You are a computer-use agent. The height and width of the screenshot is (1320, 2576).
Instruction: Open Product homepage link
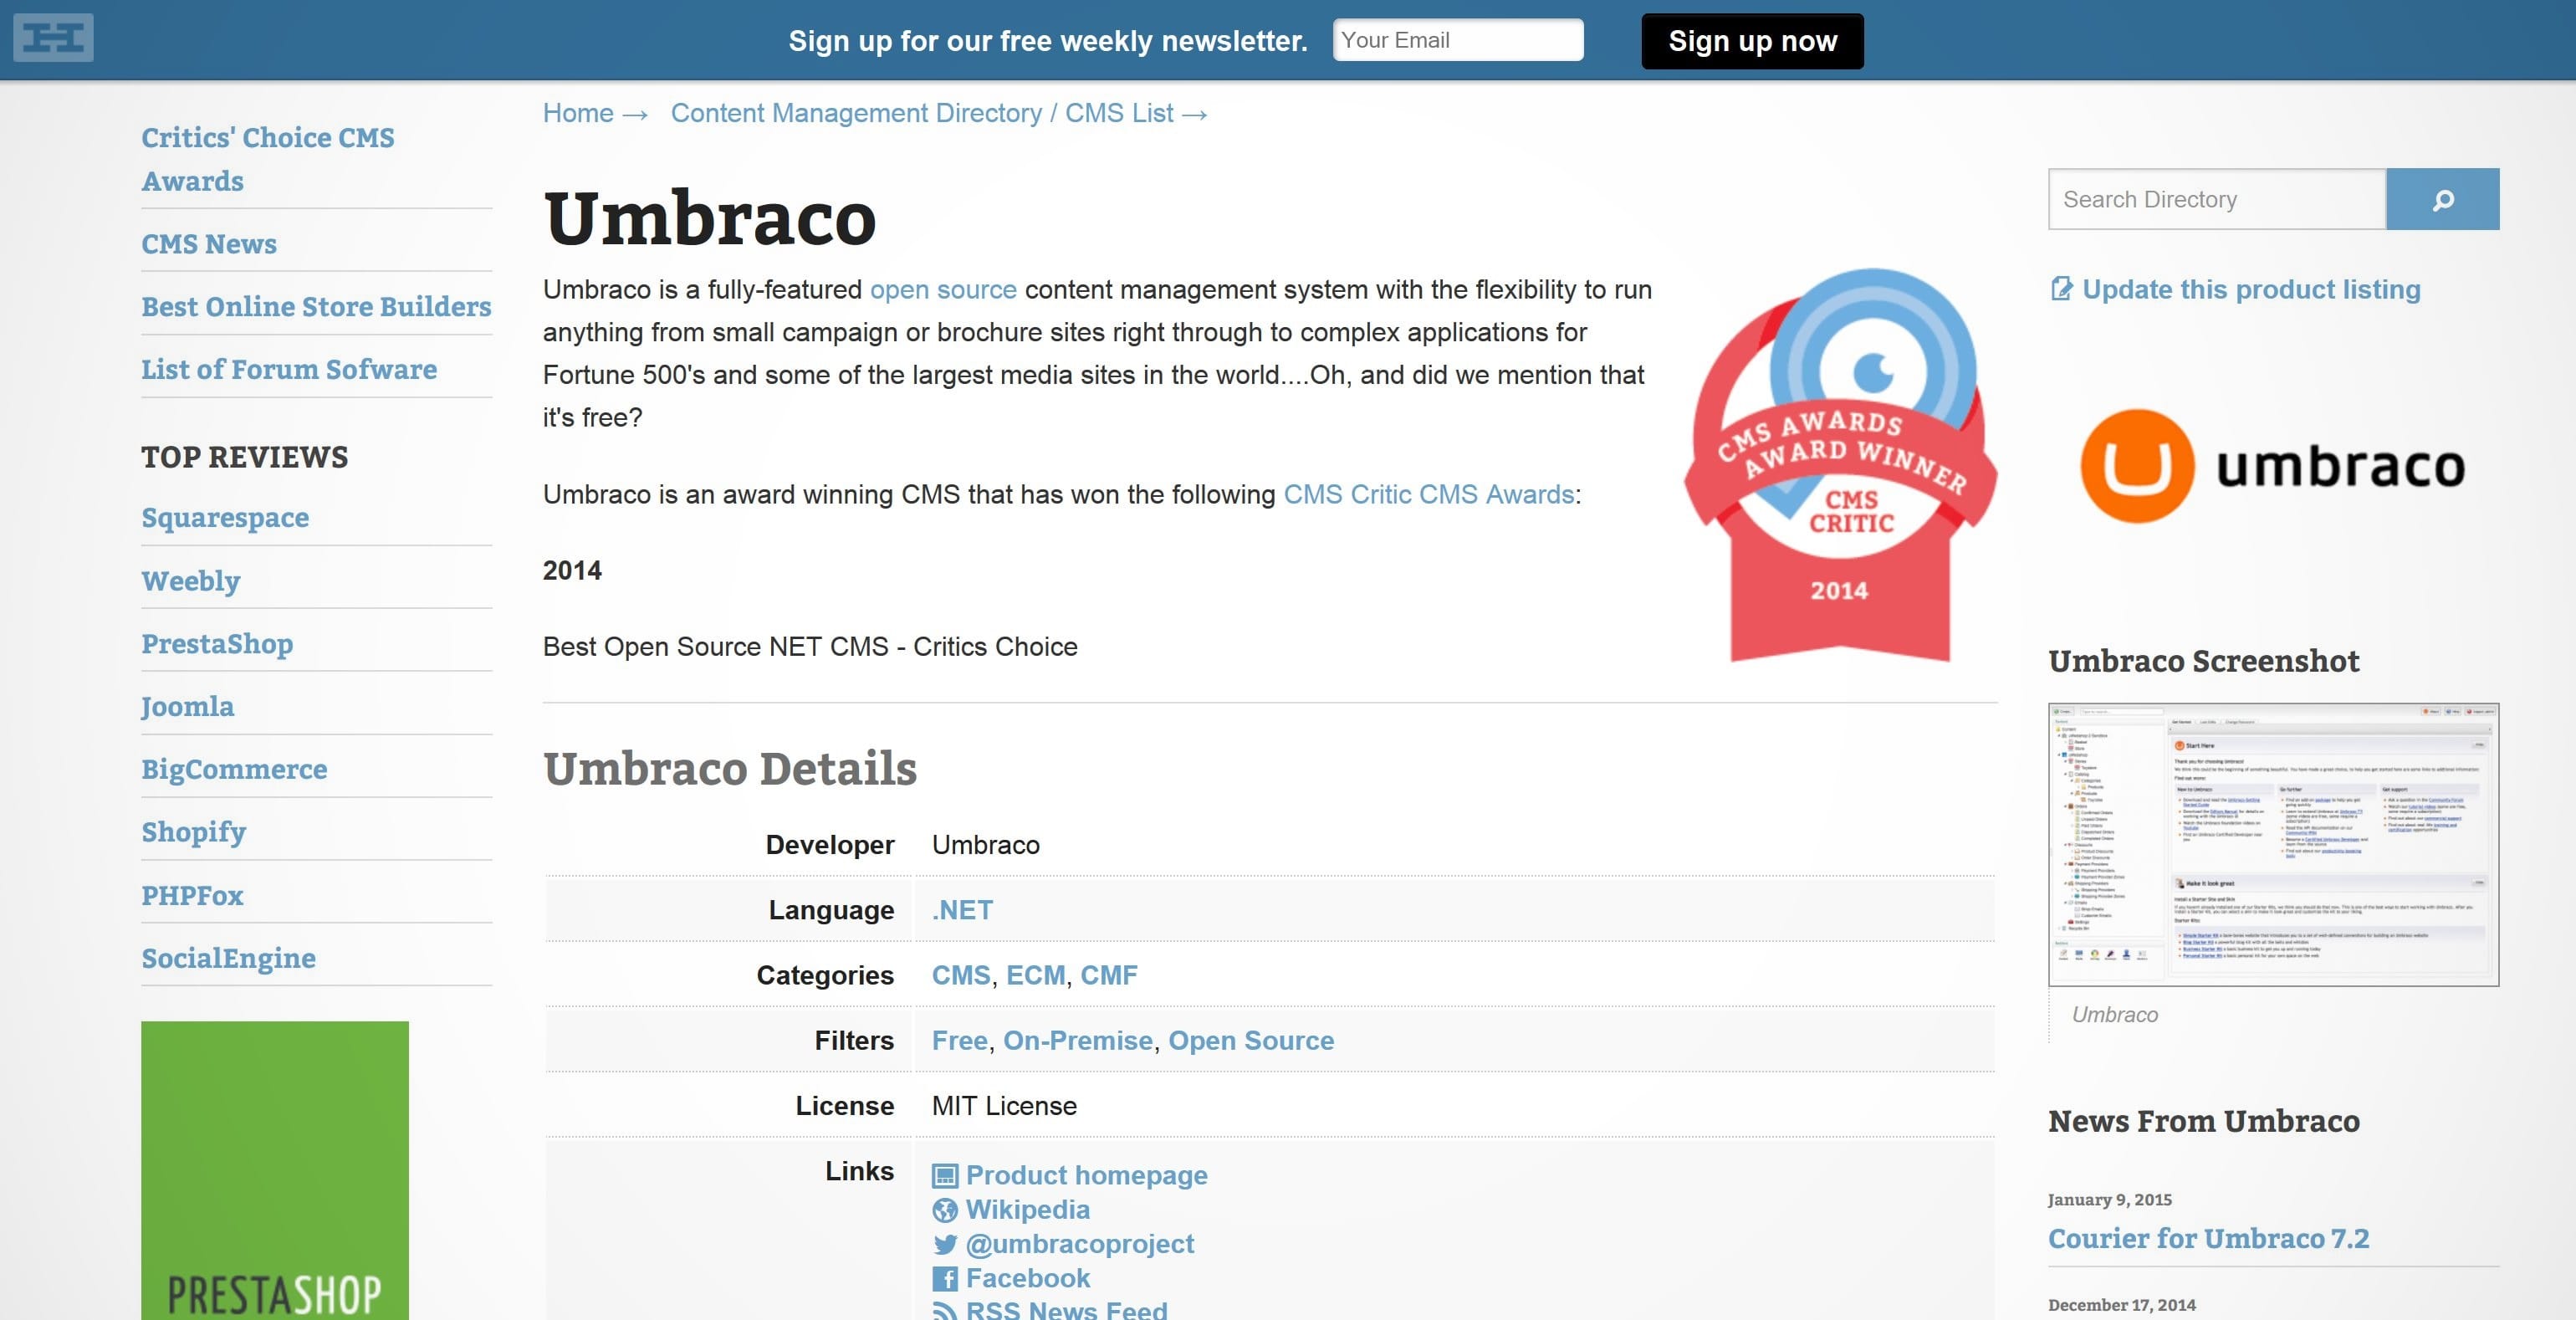tap(1087, 1175)
